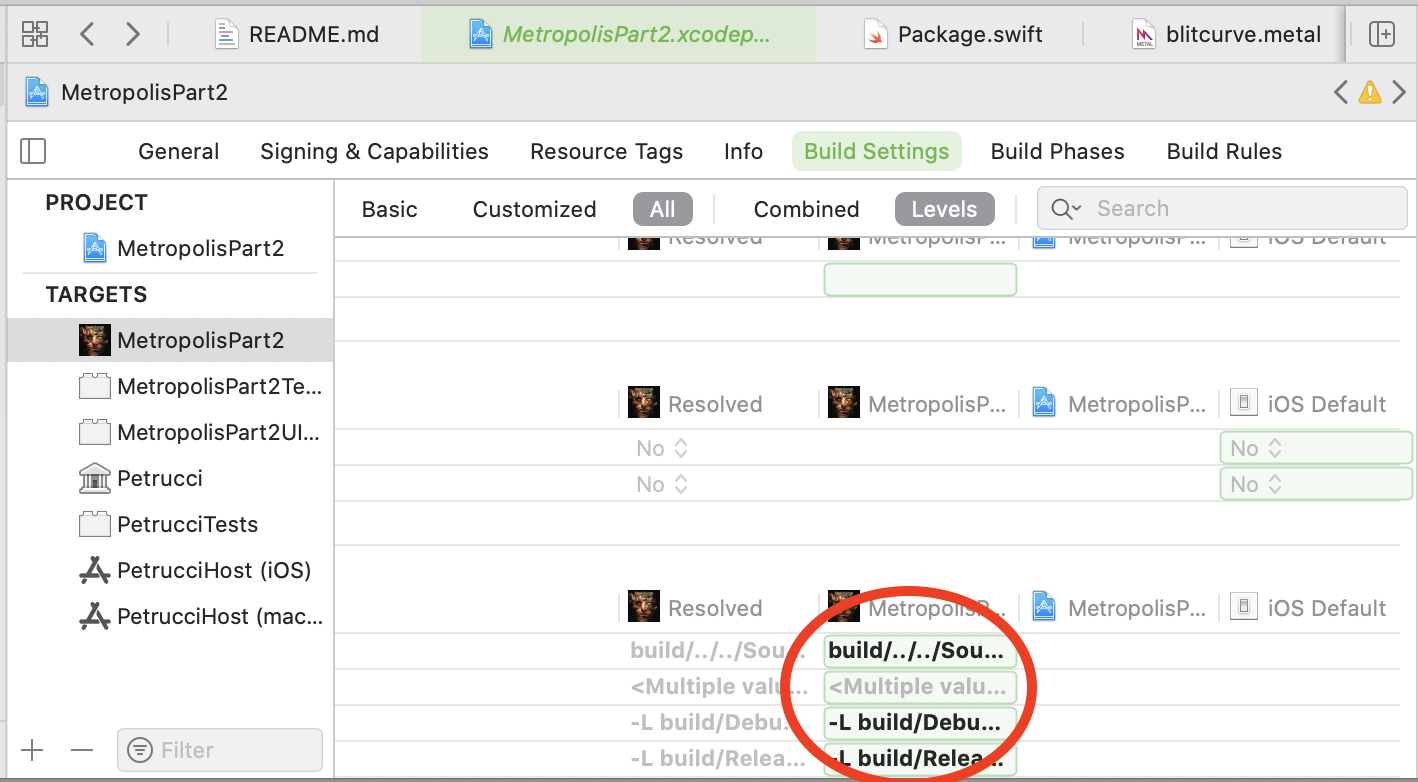Viewport: 1418px width, 782px height.
Task: Edit target-level build/../../Sou... value
Action: [x=920, y=651]
